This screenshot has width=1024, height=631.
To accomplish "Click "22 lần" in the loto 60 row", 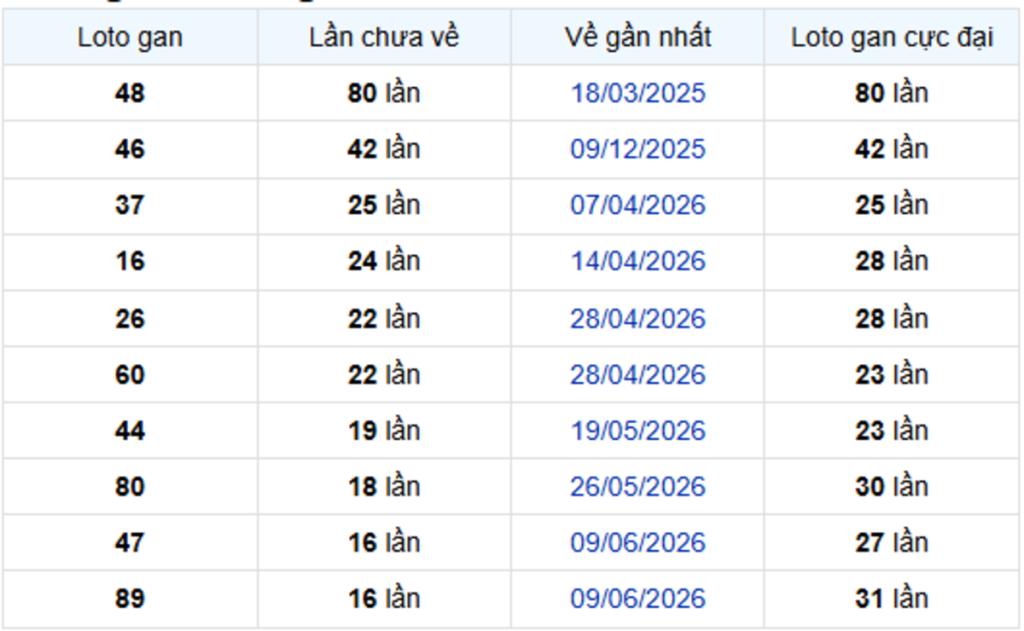I will point(384,375).
